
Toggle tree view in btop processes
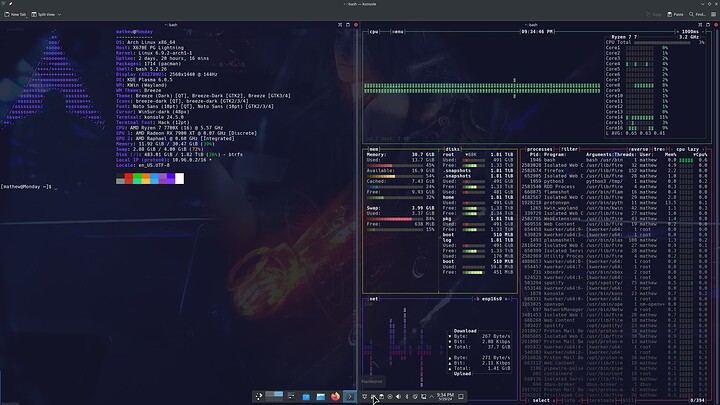pos(660,148)
